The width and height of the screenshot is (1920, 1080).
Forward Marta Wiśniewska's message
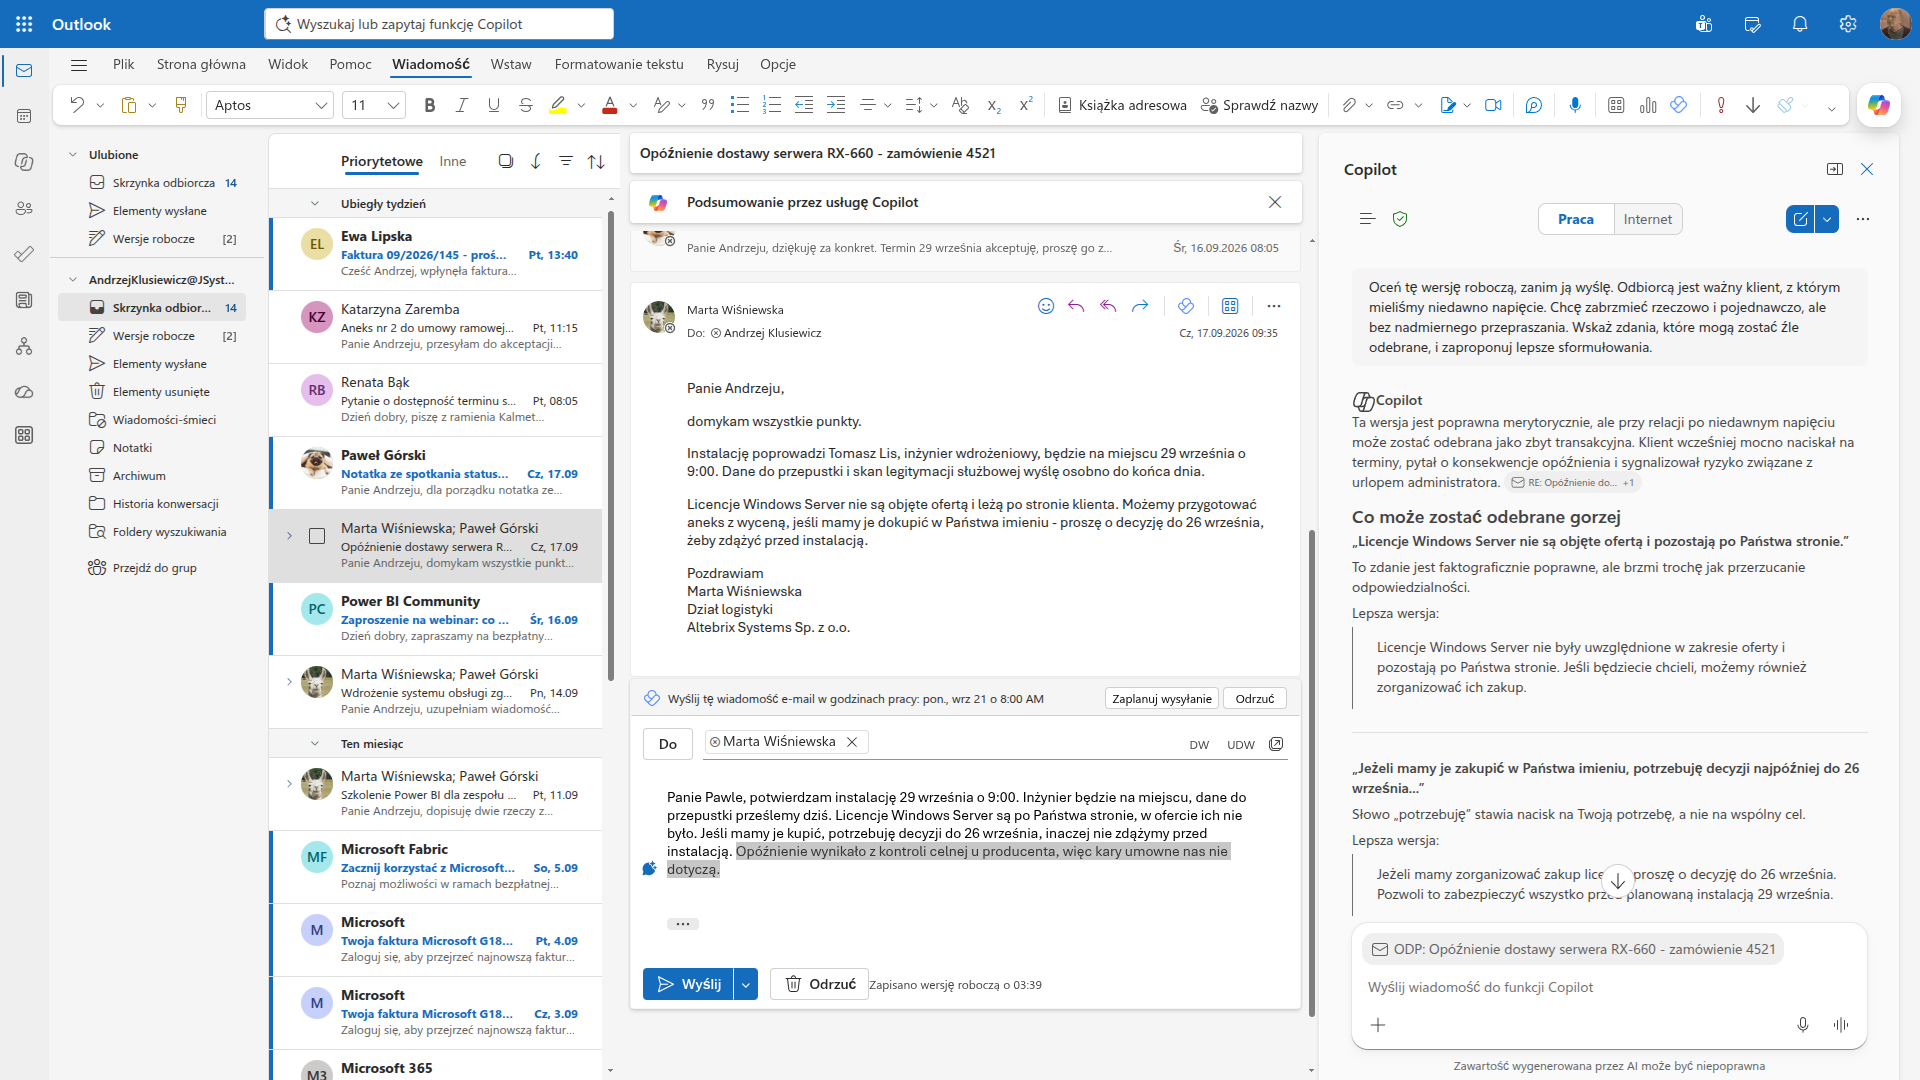1140,306
